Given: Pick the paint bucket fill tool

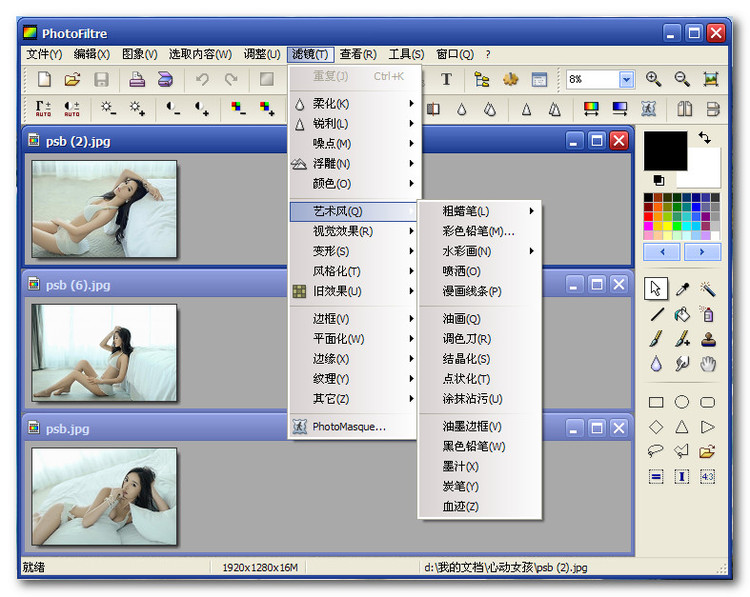Looking at the screenshot, I should tap(682, 315).
